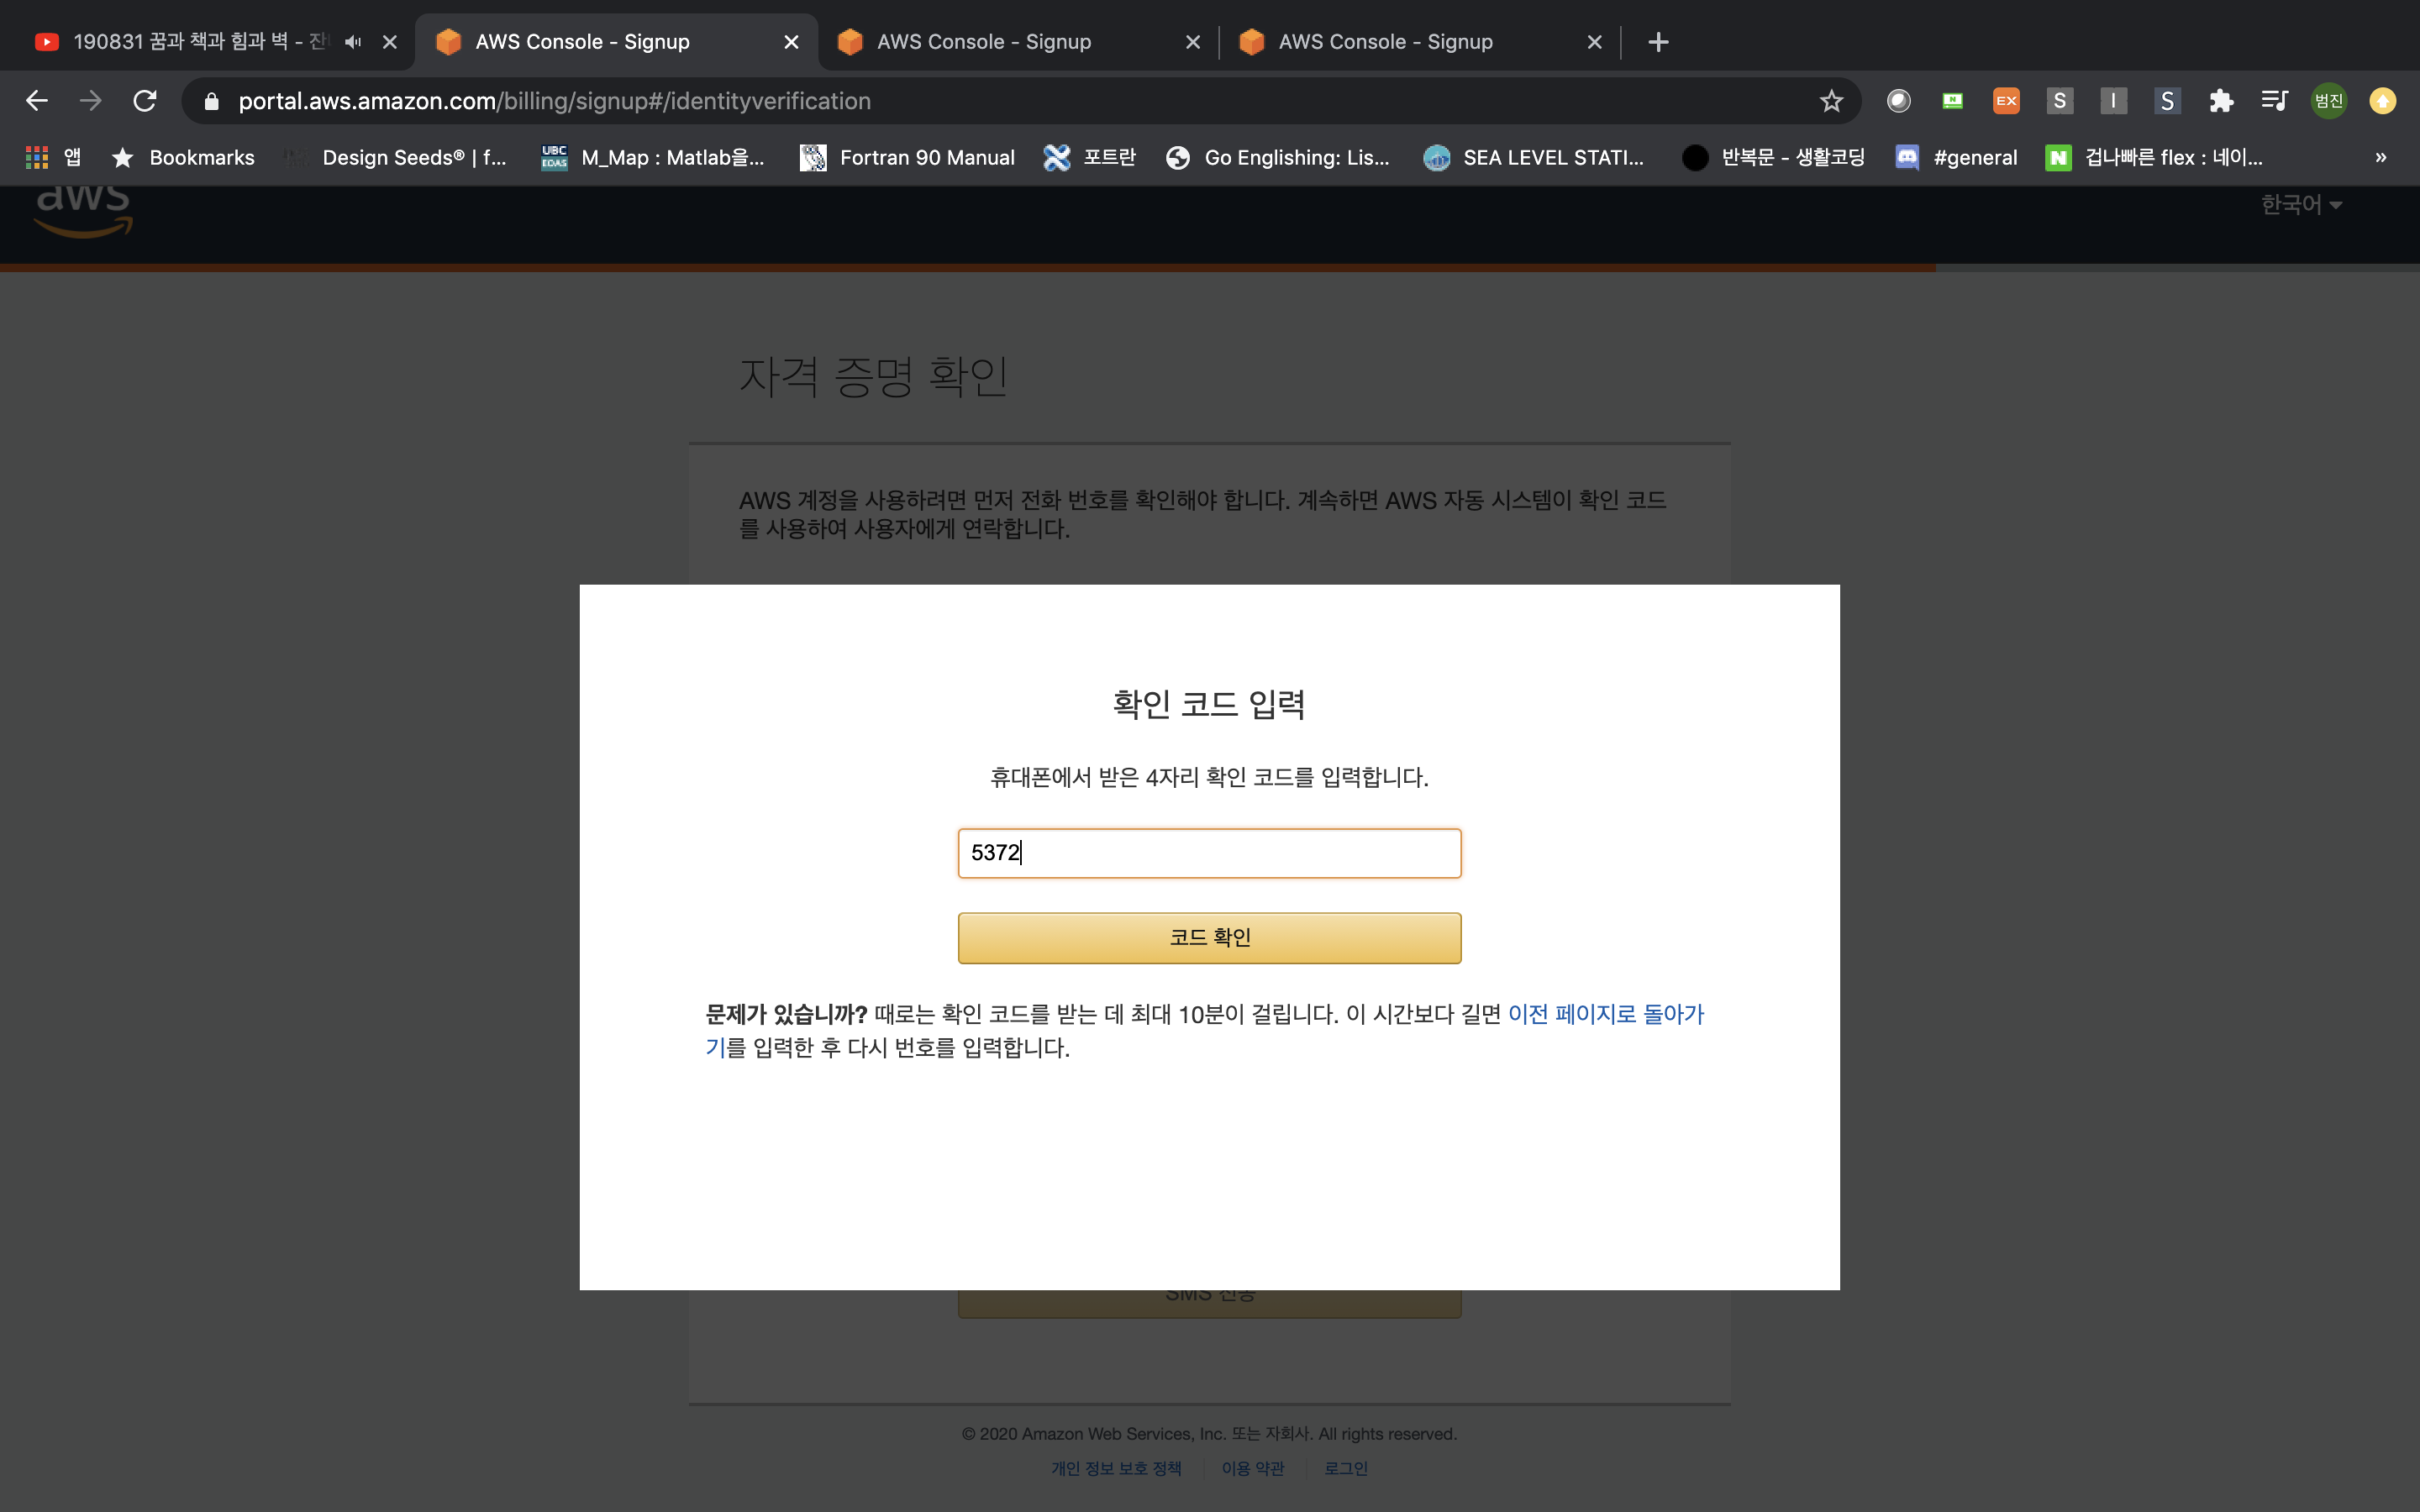Viewport: 2420px width, 1512px height.
Task: Open a new browser tab
Action: (x=1658, y=42)
